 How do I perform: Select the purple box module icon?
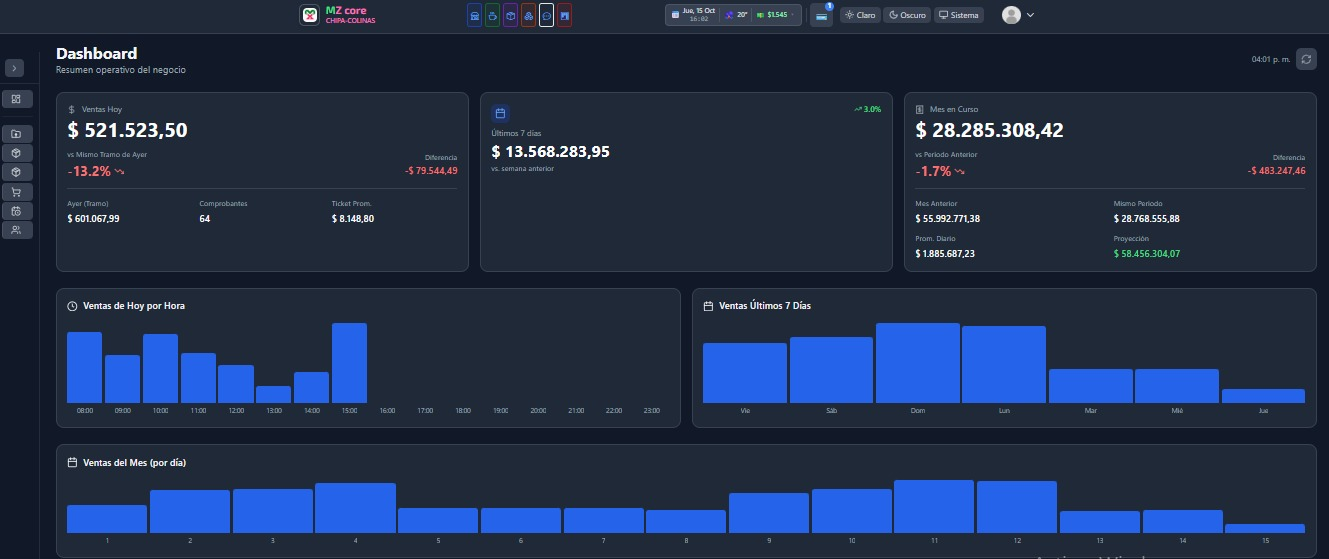[x=510, y=15]
